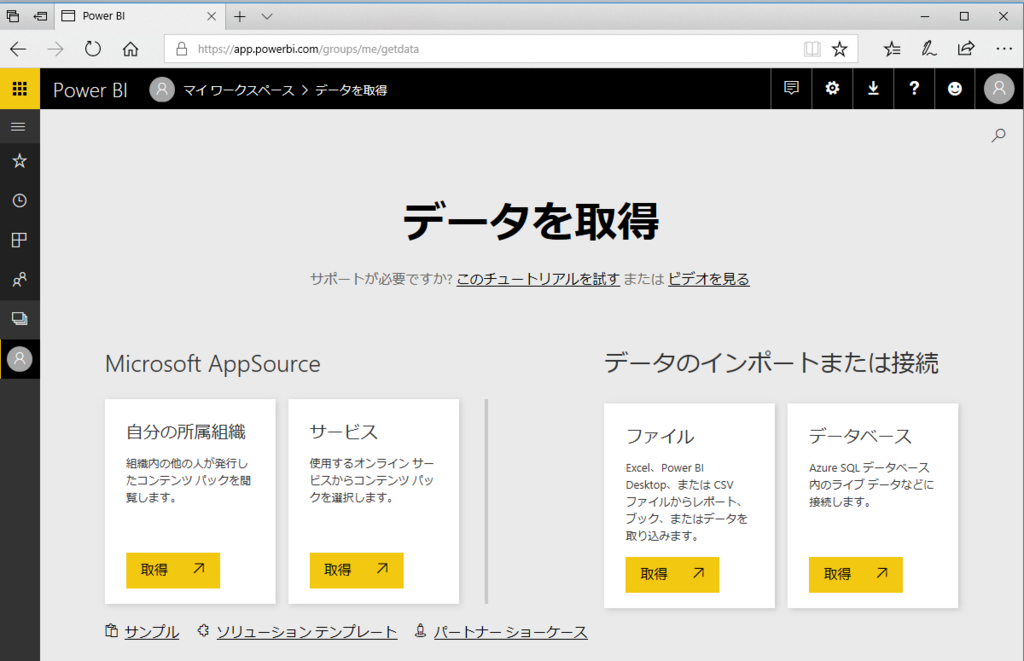1024x661 pixels.
Task: View your Apps via the tiles icon
Action: [19, 239]
